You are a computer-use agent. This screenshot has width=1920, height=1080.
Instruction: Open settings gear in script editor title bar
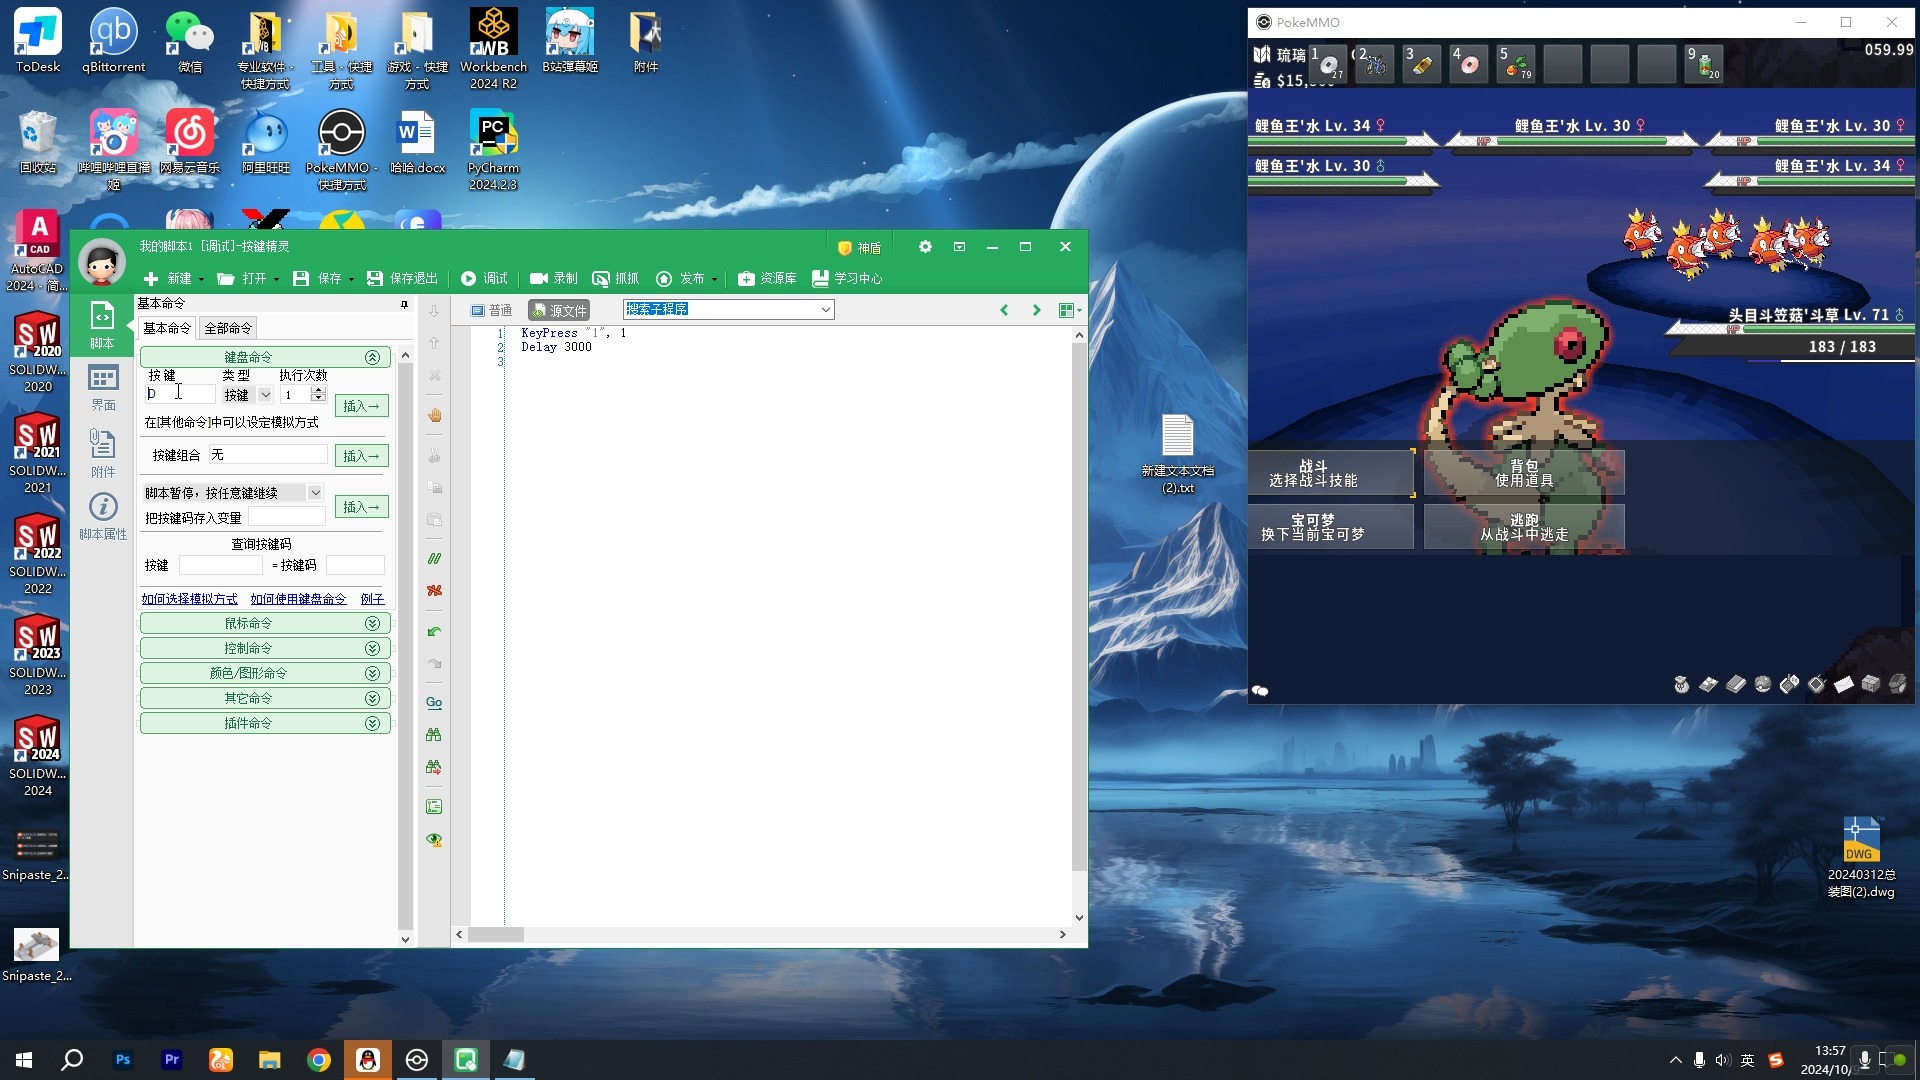(x=925, y=246)
